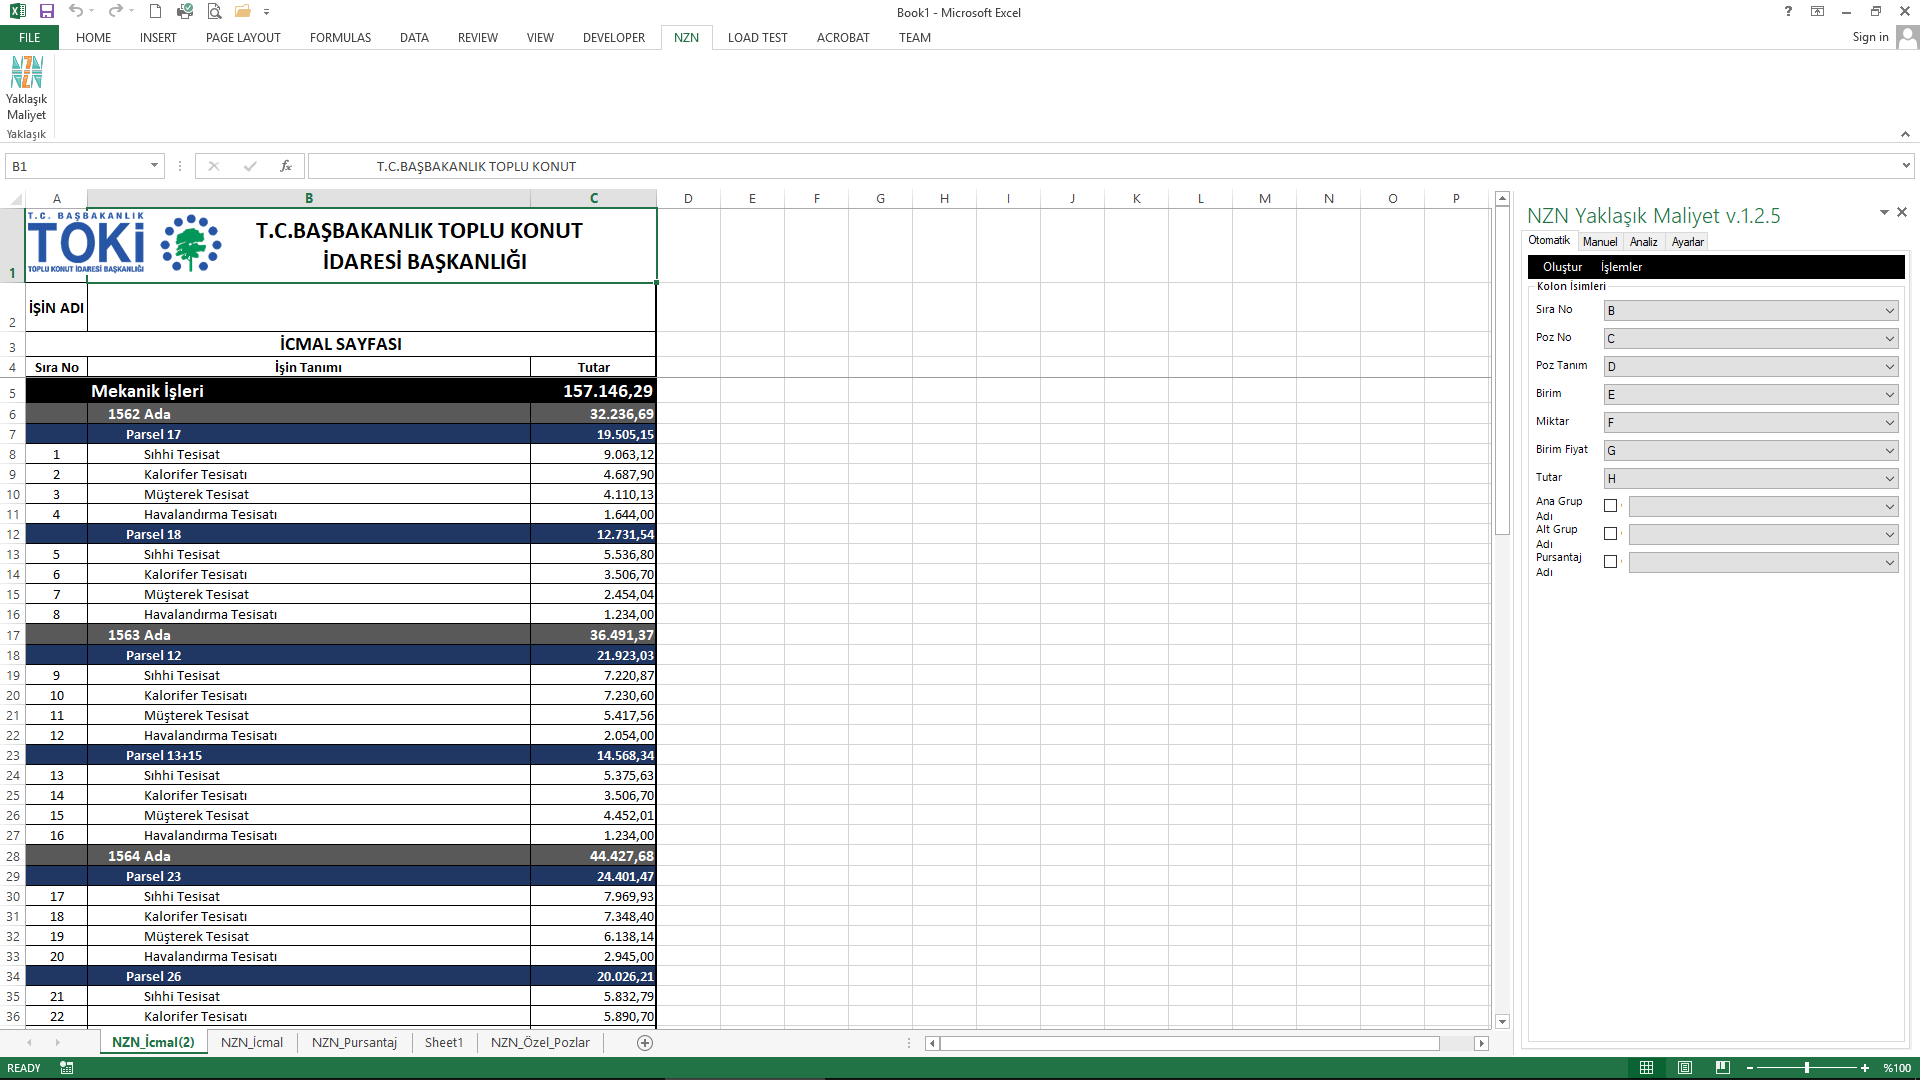Viewport: 1920px width, 1080px height.
Task: Switch to Page Layout view in status bar
Action: 1685,1068
